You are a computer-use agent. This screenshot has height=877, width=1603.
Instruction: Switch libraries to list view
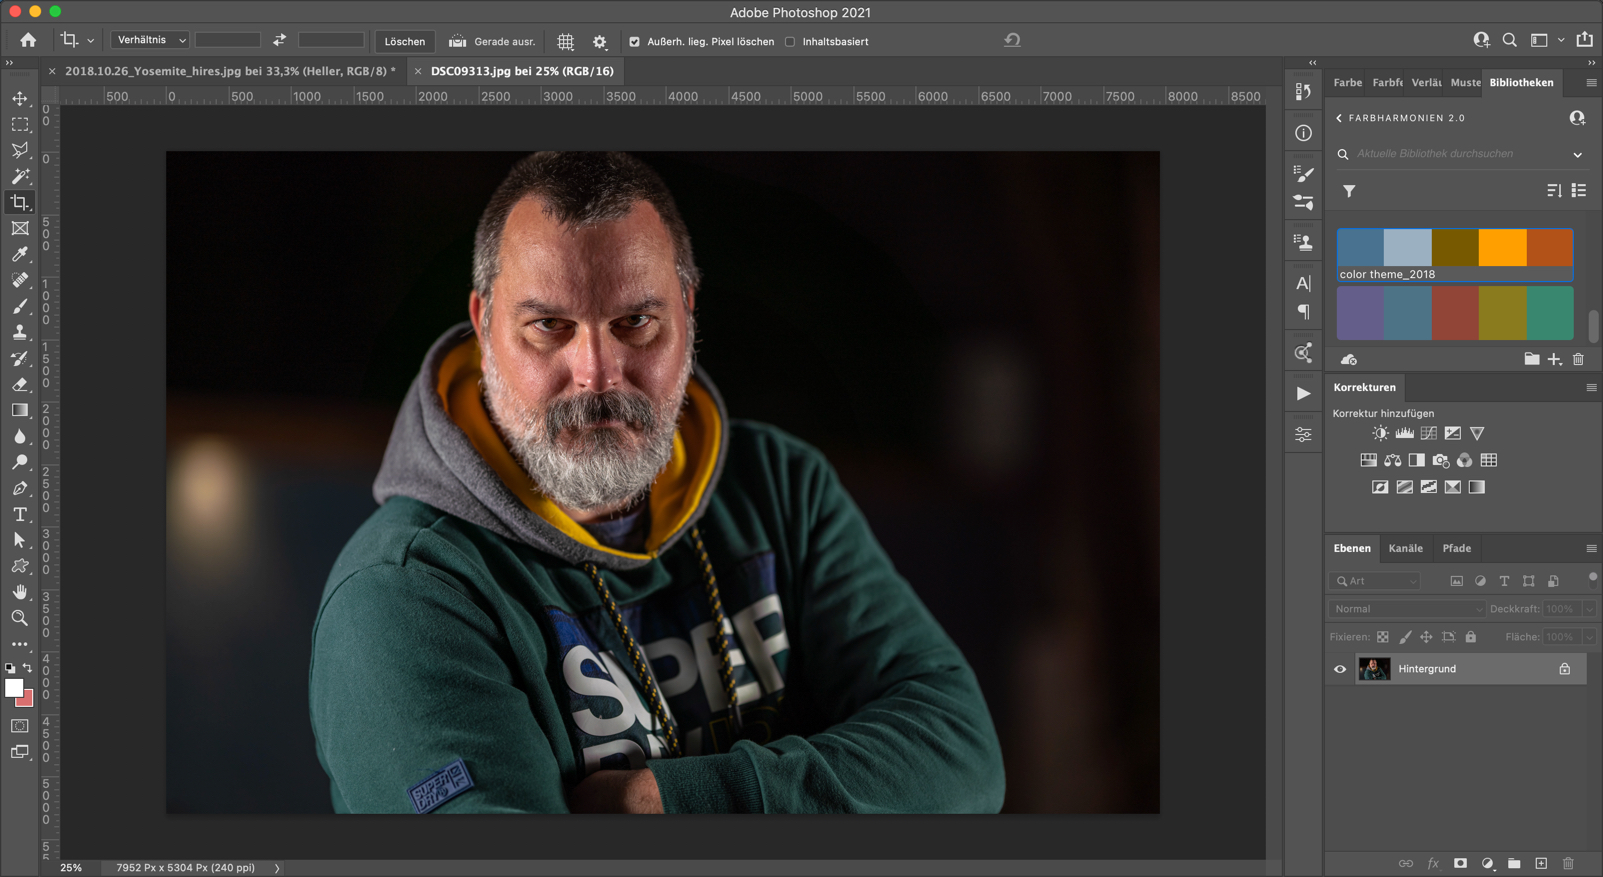pos(1579,190)
